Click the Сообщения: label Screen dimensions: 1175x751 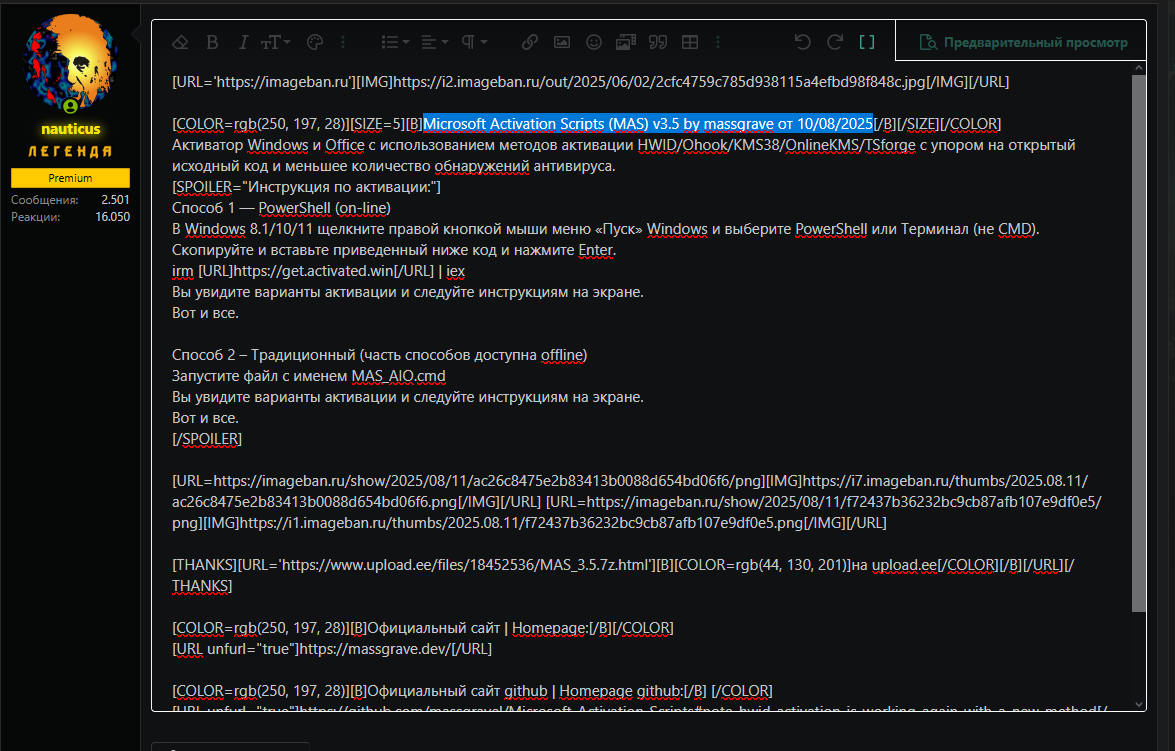pyautogui.click(x=45, y=200)
